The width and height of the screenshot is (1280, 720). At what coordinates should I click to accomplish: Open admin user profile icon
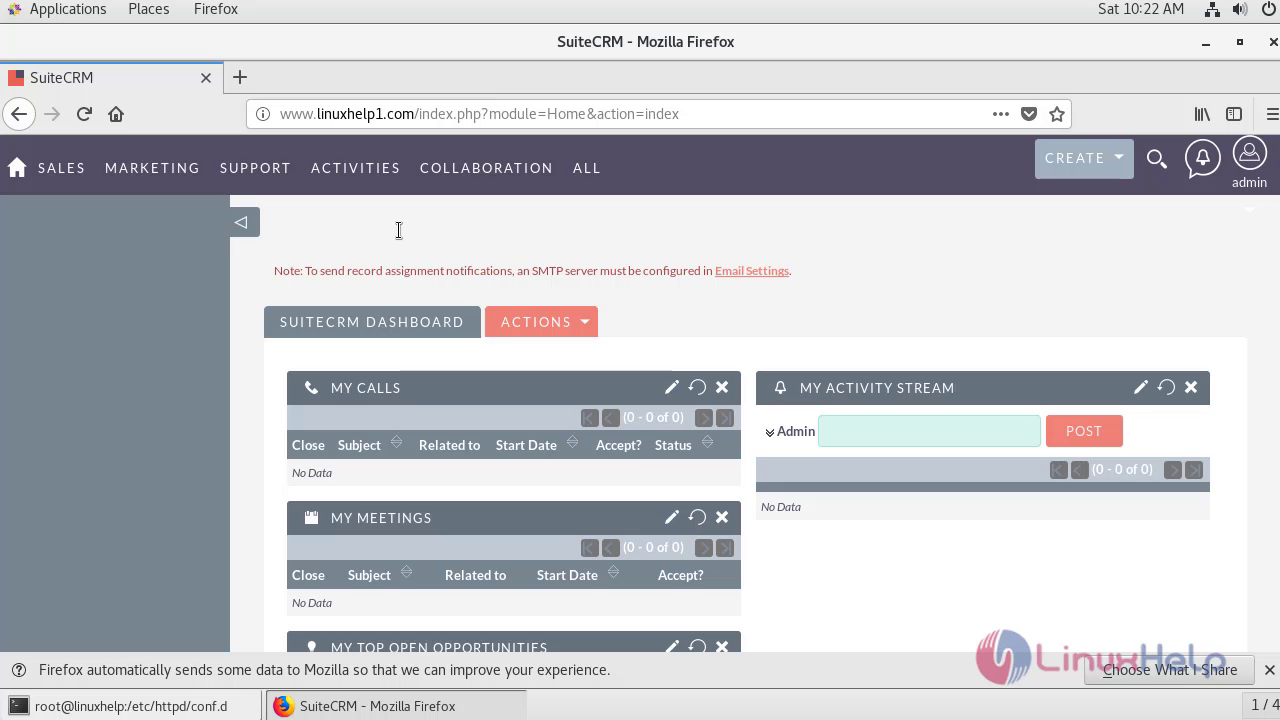(x=1249, y=154)
